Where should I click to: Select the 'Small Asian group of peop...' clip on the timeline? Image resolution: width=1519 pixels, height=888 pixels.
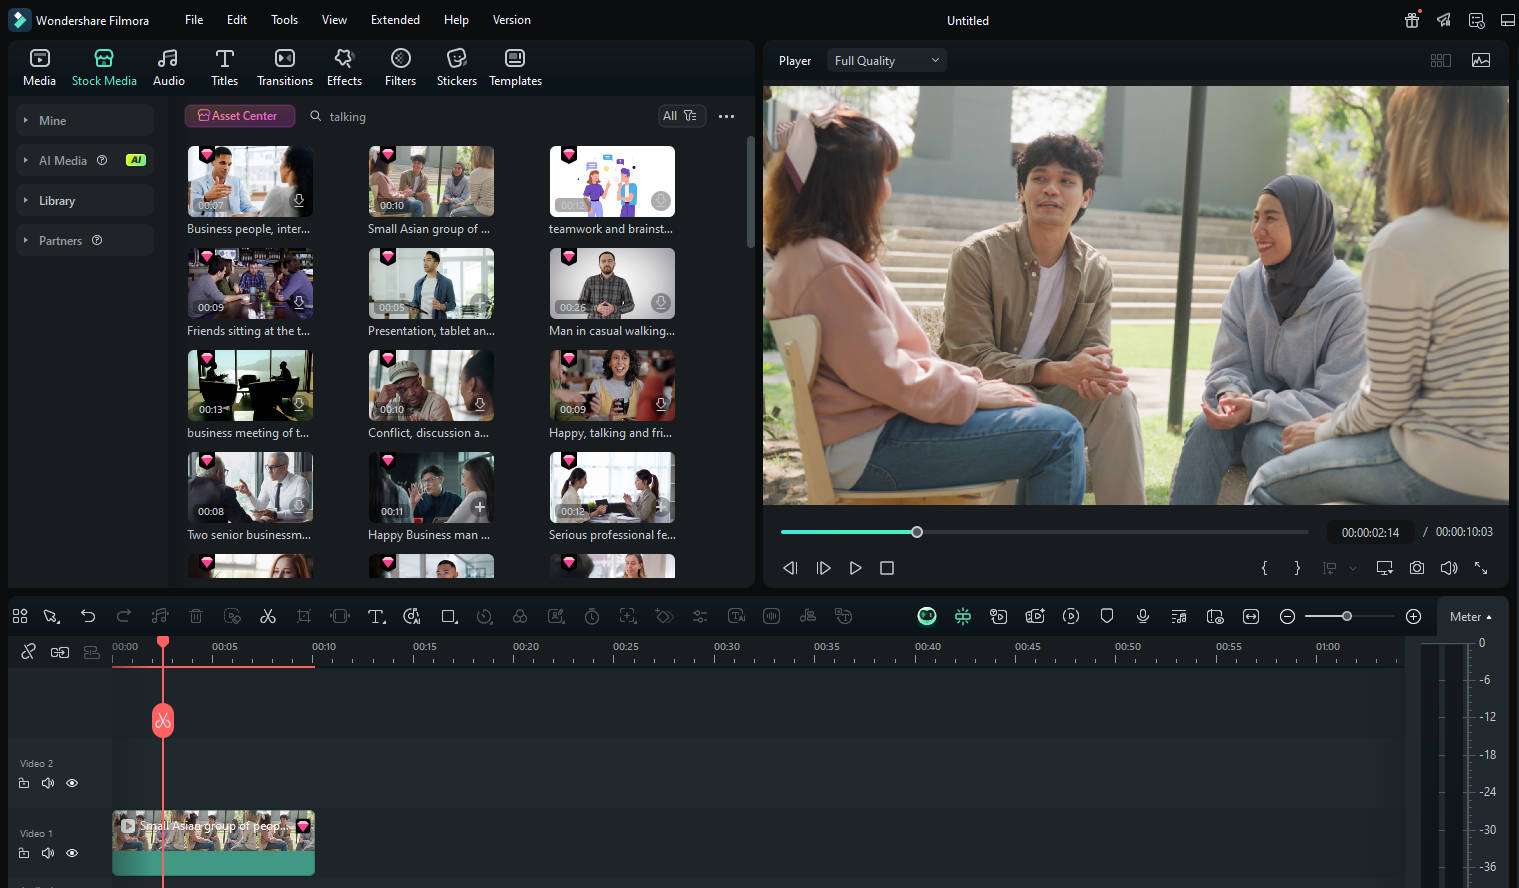tap(213, 843)
